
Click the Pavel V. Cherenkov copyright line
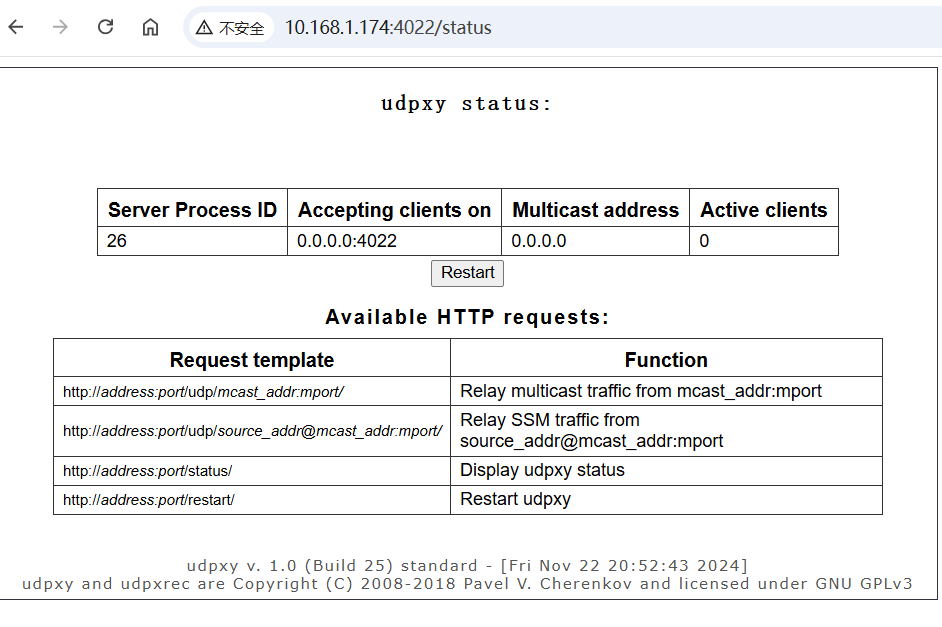(x=467, y=584)
